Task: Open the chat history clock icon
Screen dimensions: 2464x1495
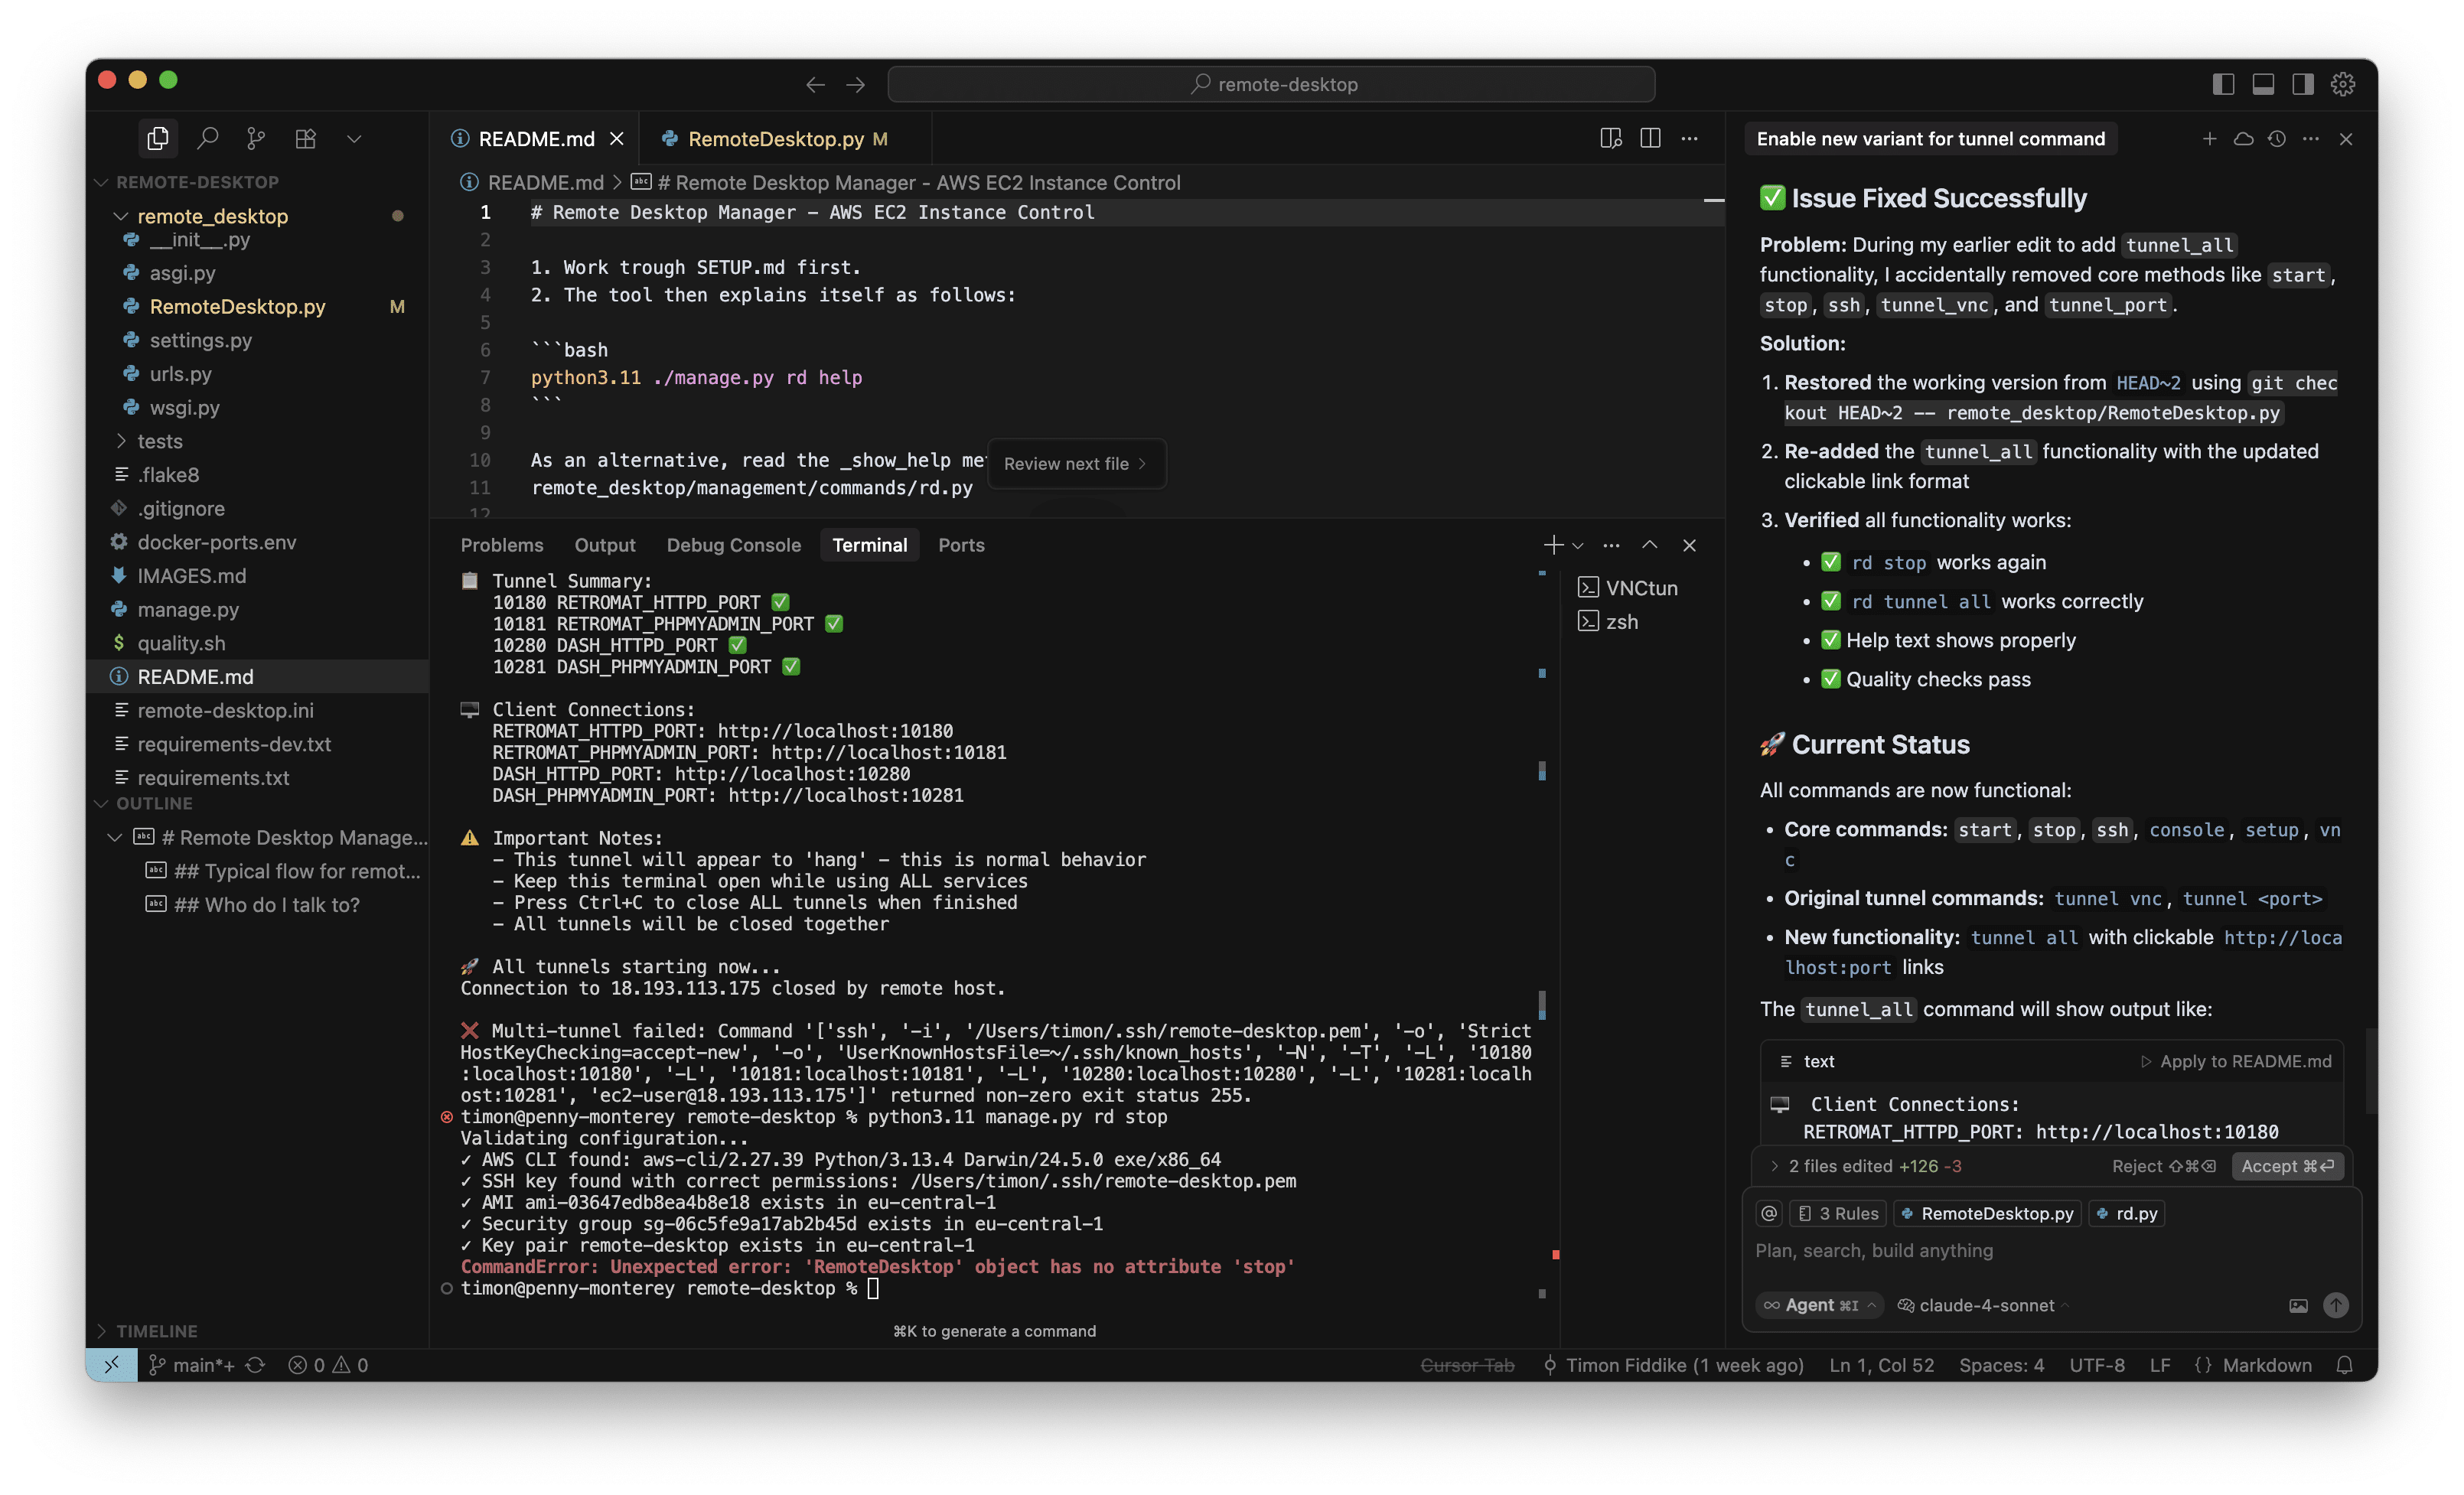Action: pyautogui.click(x=2277, y=139)
